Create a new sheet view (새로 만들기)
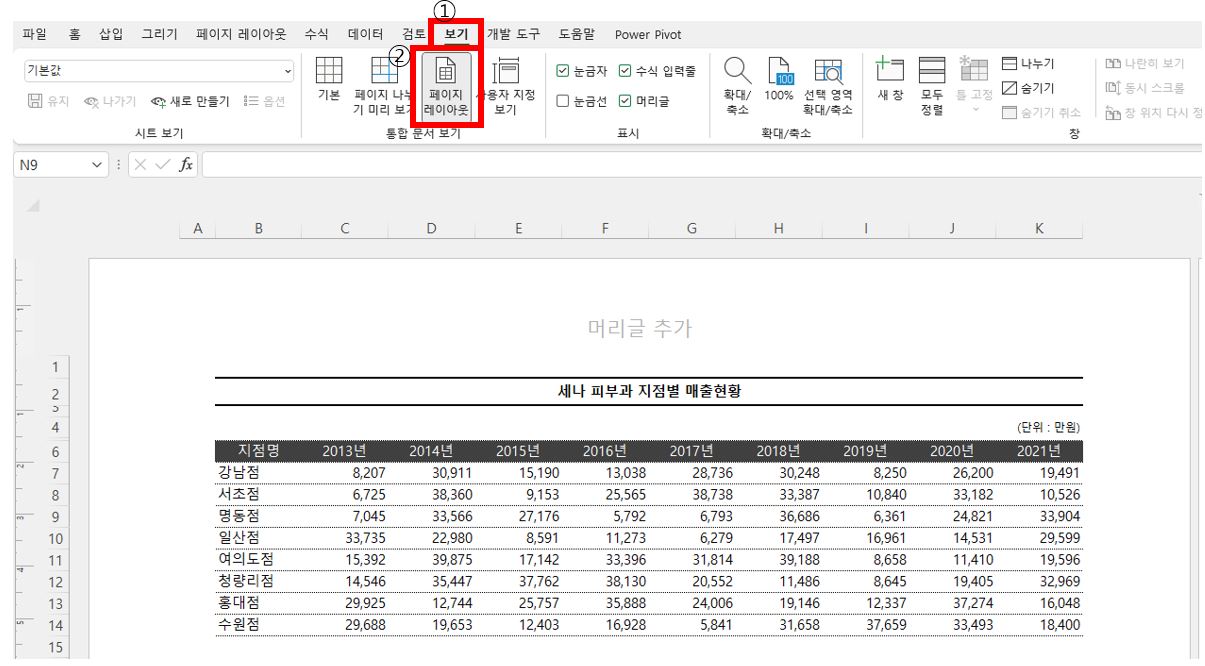Image resolution: width=1205 pixels, height=666 pixels. coord(190,101)
